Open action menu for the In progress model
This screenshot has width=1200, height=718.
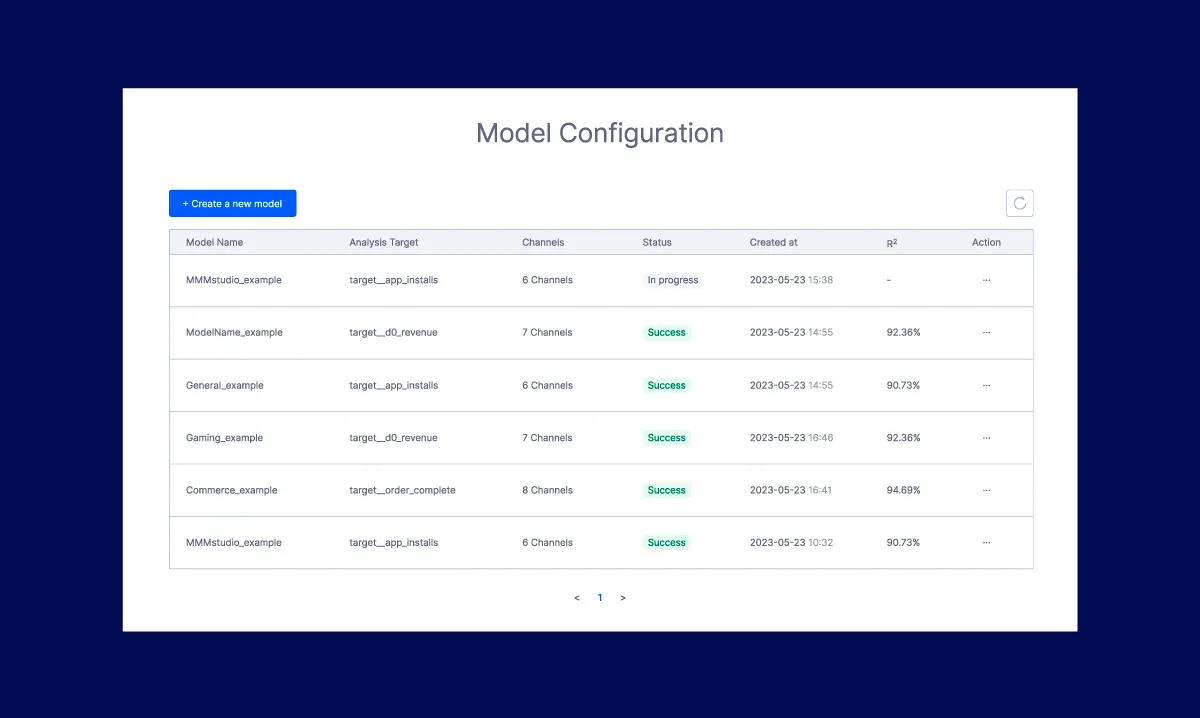(986, 280)
